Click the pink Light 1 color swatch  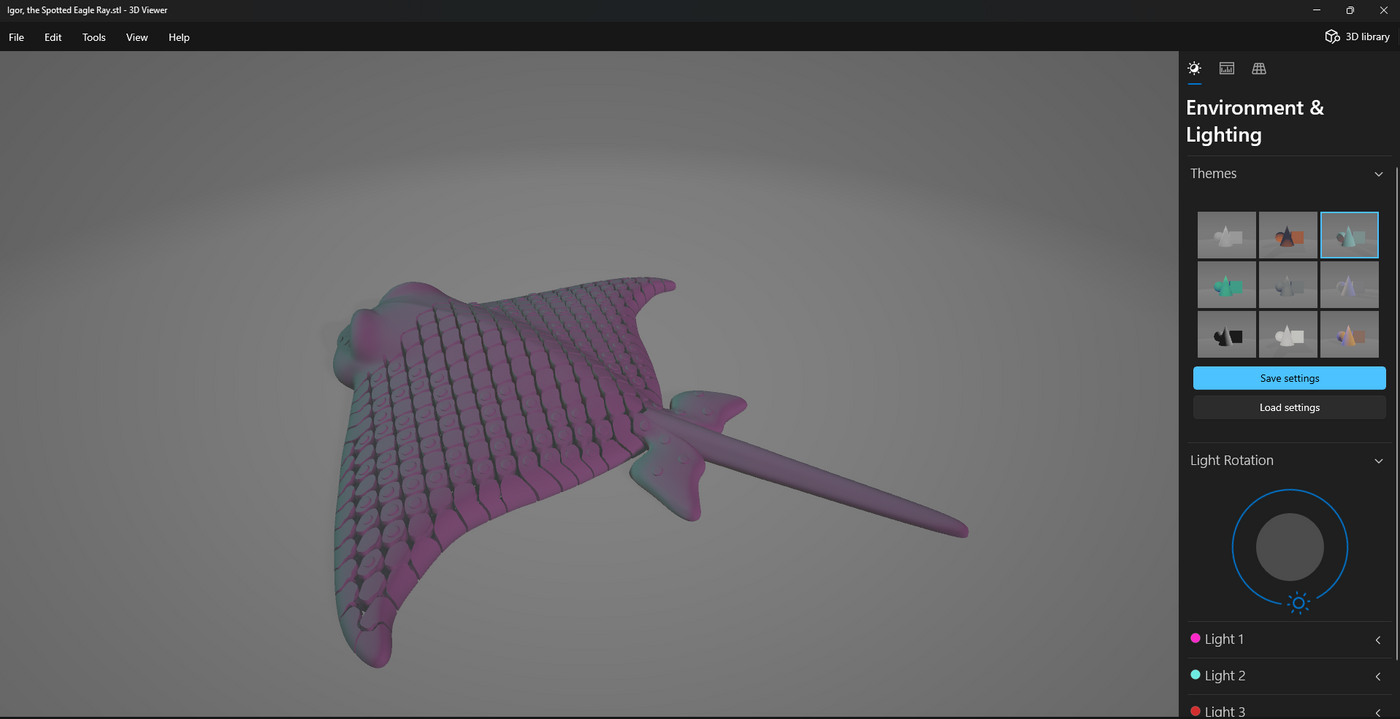click(1194, 638)
